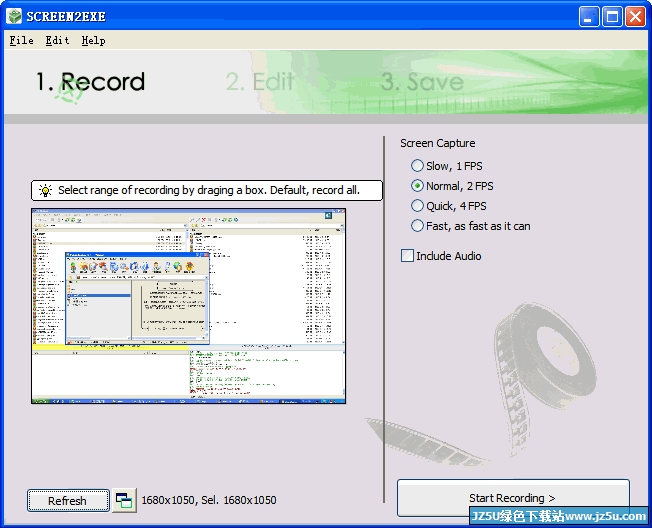
Task: Click the light bulb tip icon
Action: [x=45, y=190]
